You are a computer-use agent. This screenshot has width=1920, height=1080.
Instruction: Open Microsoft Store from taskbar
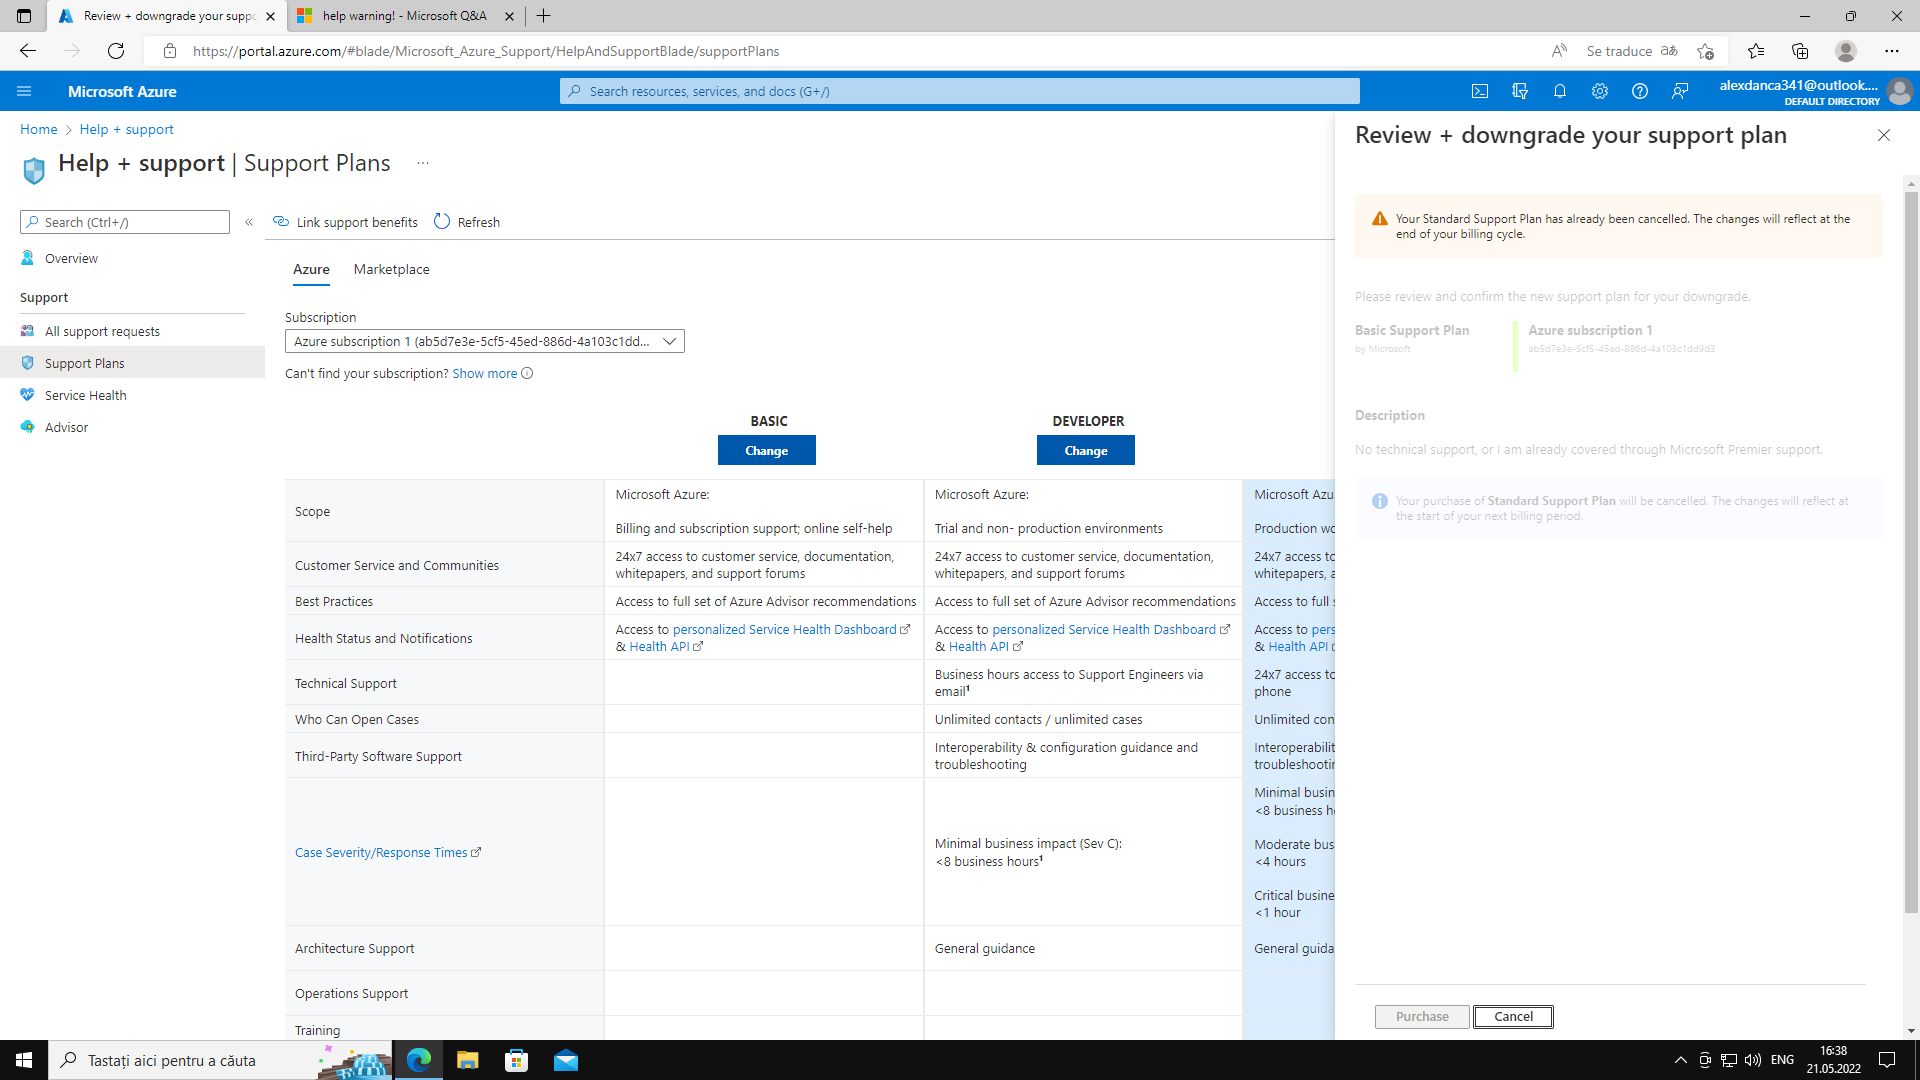(517, 1060)
